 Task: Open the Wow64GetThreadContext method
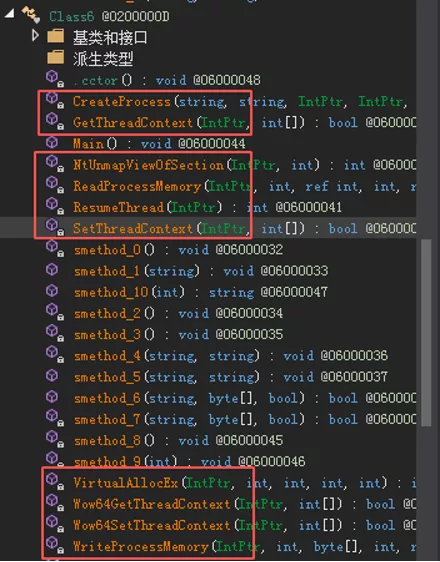[x=152, y=504]
